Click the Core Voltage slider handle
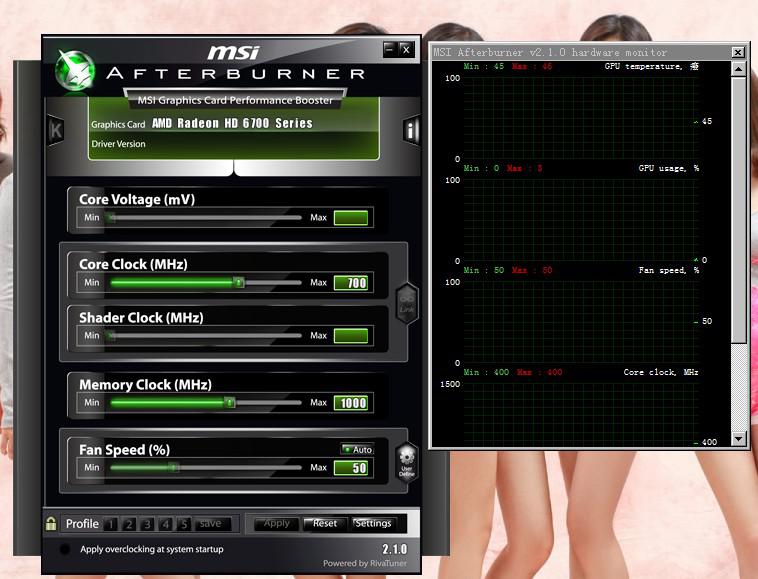The width and height of the screenshot is (758, 579). coord(112,218)
